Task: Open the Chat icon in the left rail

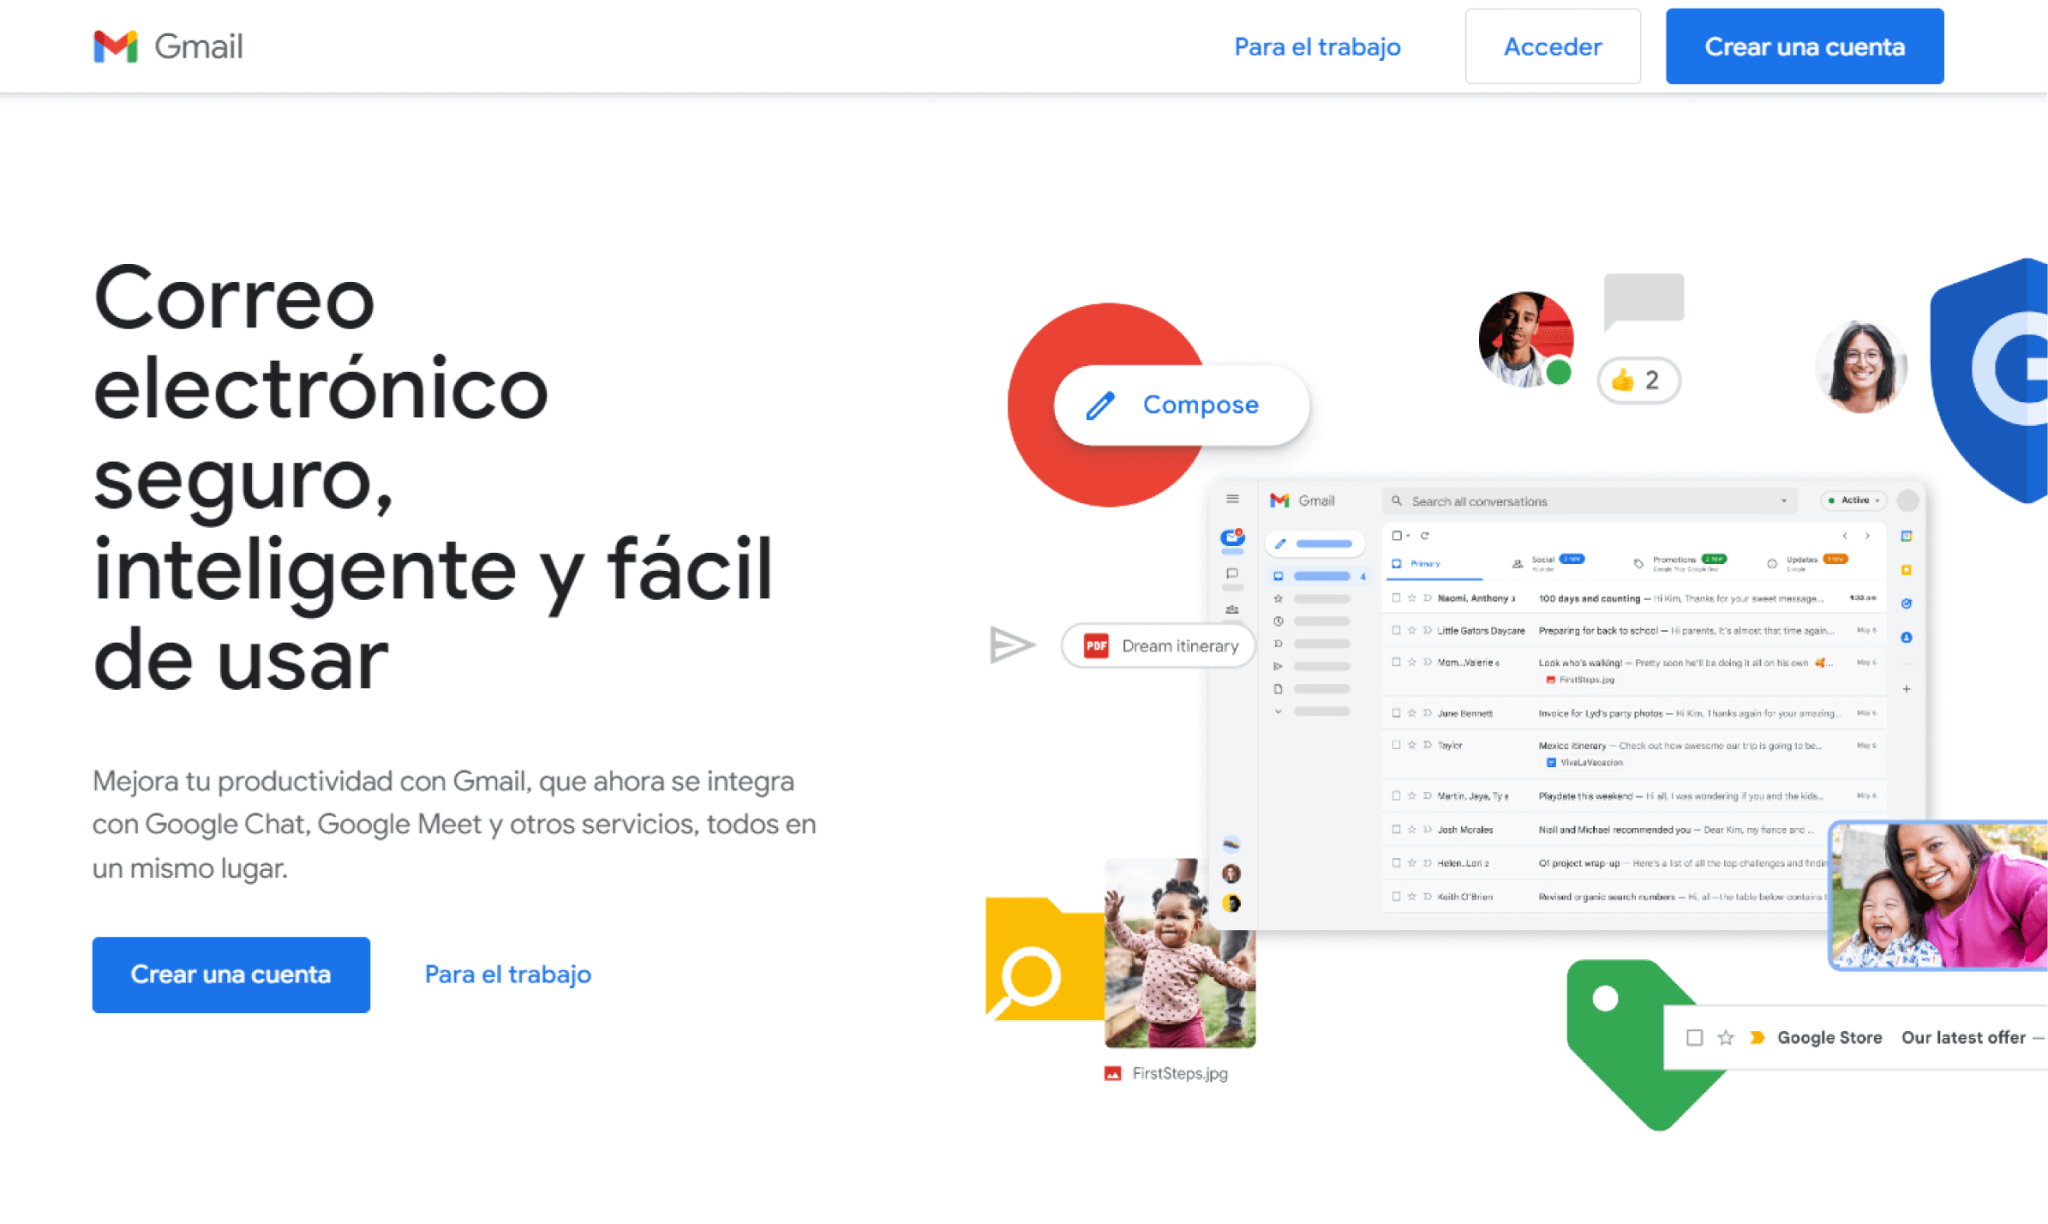Action: tap(1233, 572)
